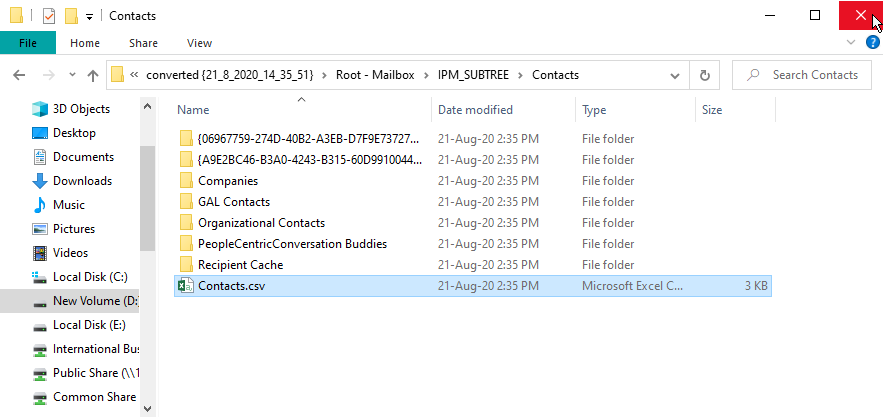Screen dimensions: 883x417
Task: Click the navigation pane scroll up arrow
Action: [148, 105]
